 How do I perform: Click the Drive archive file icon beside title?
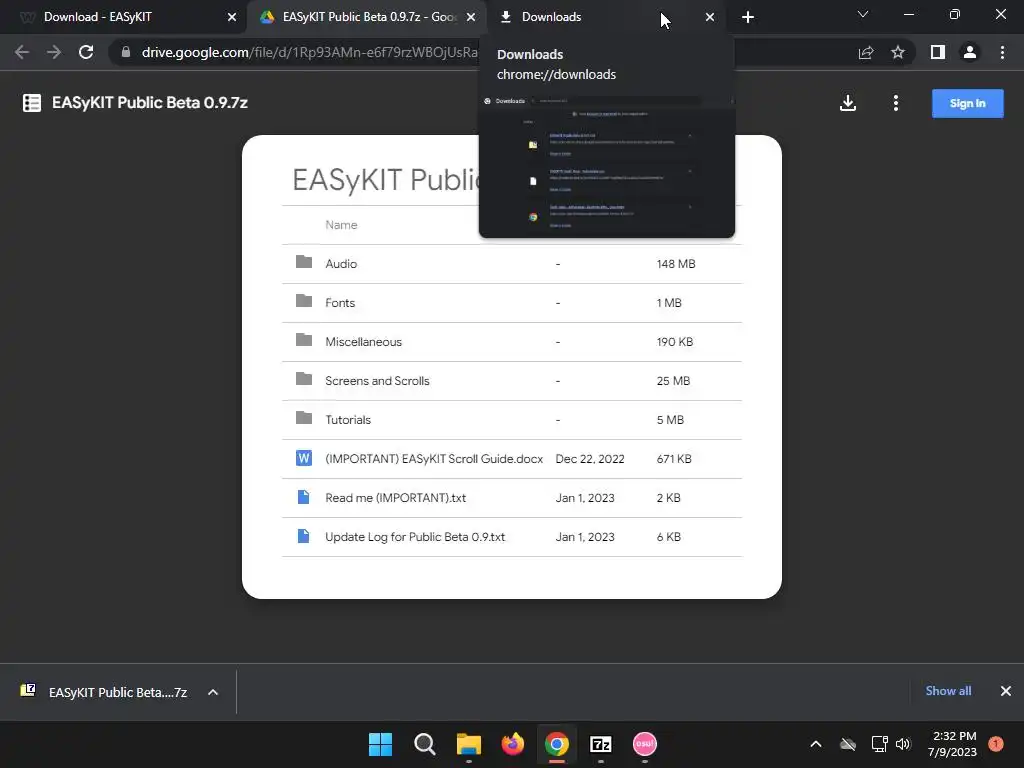(32, 103)
